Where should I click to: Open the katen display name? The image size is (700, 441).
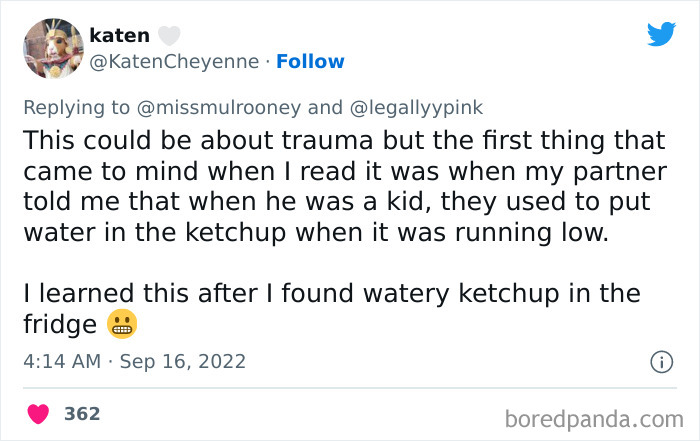click(x=119, y=36)
